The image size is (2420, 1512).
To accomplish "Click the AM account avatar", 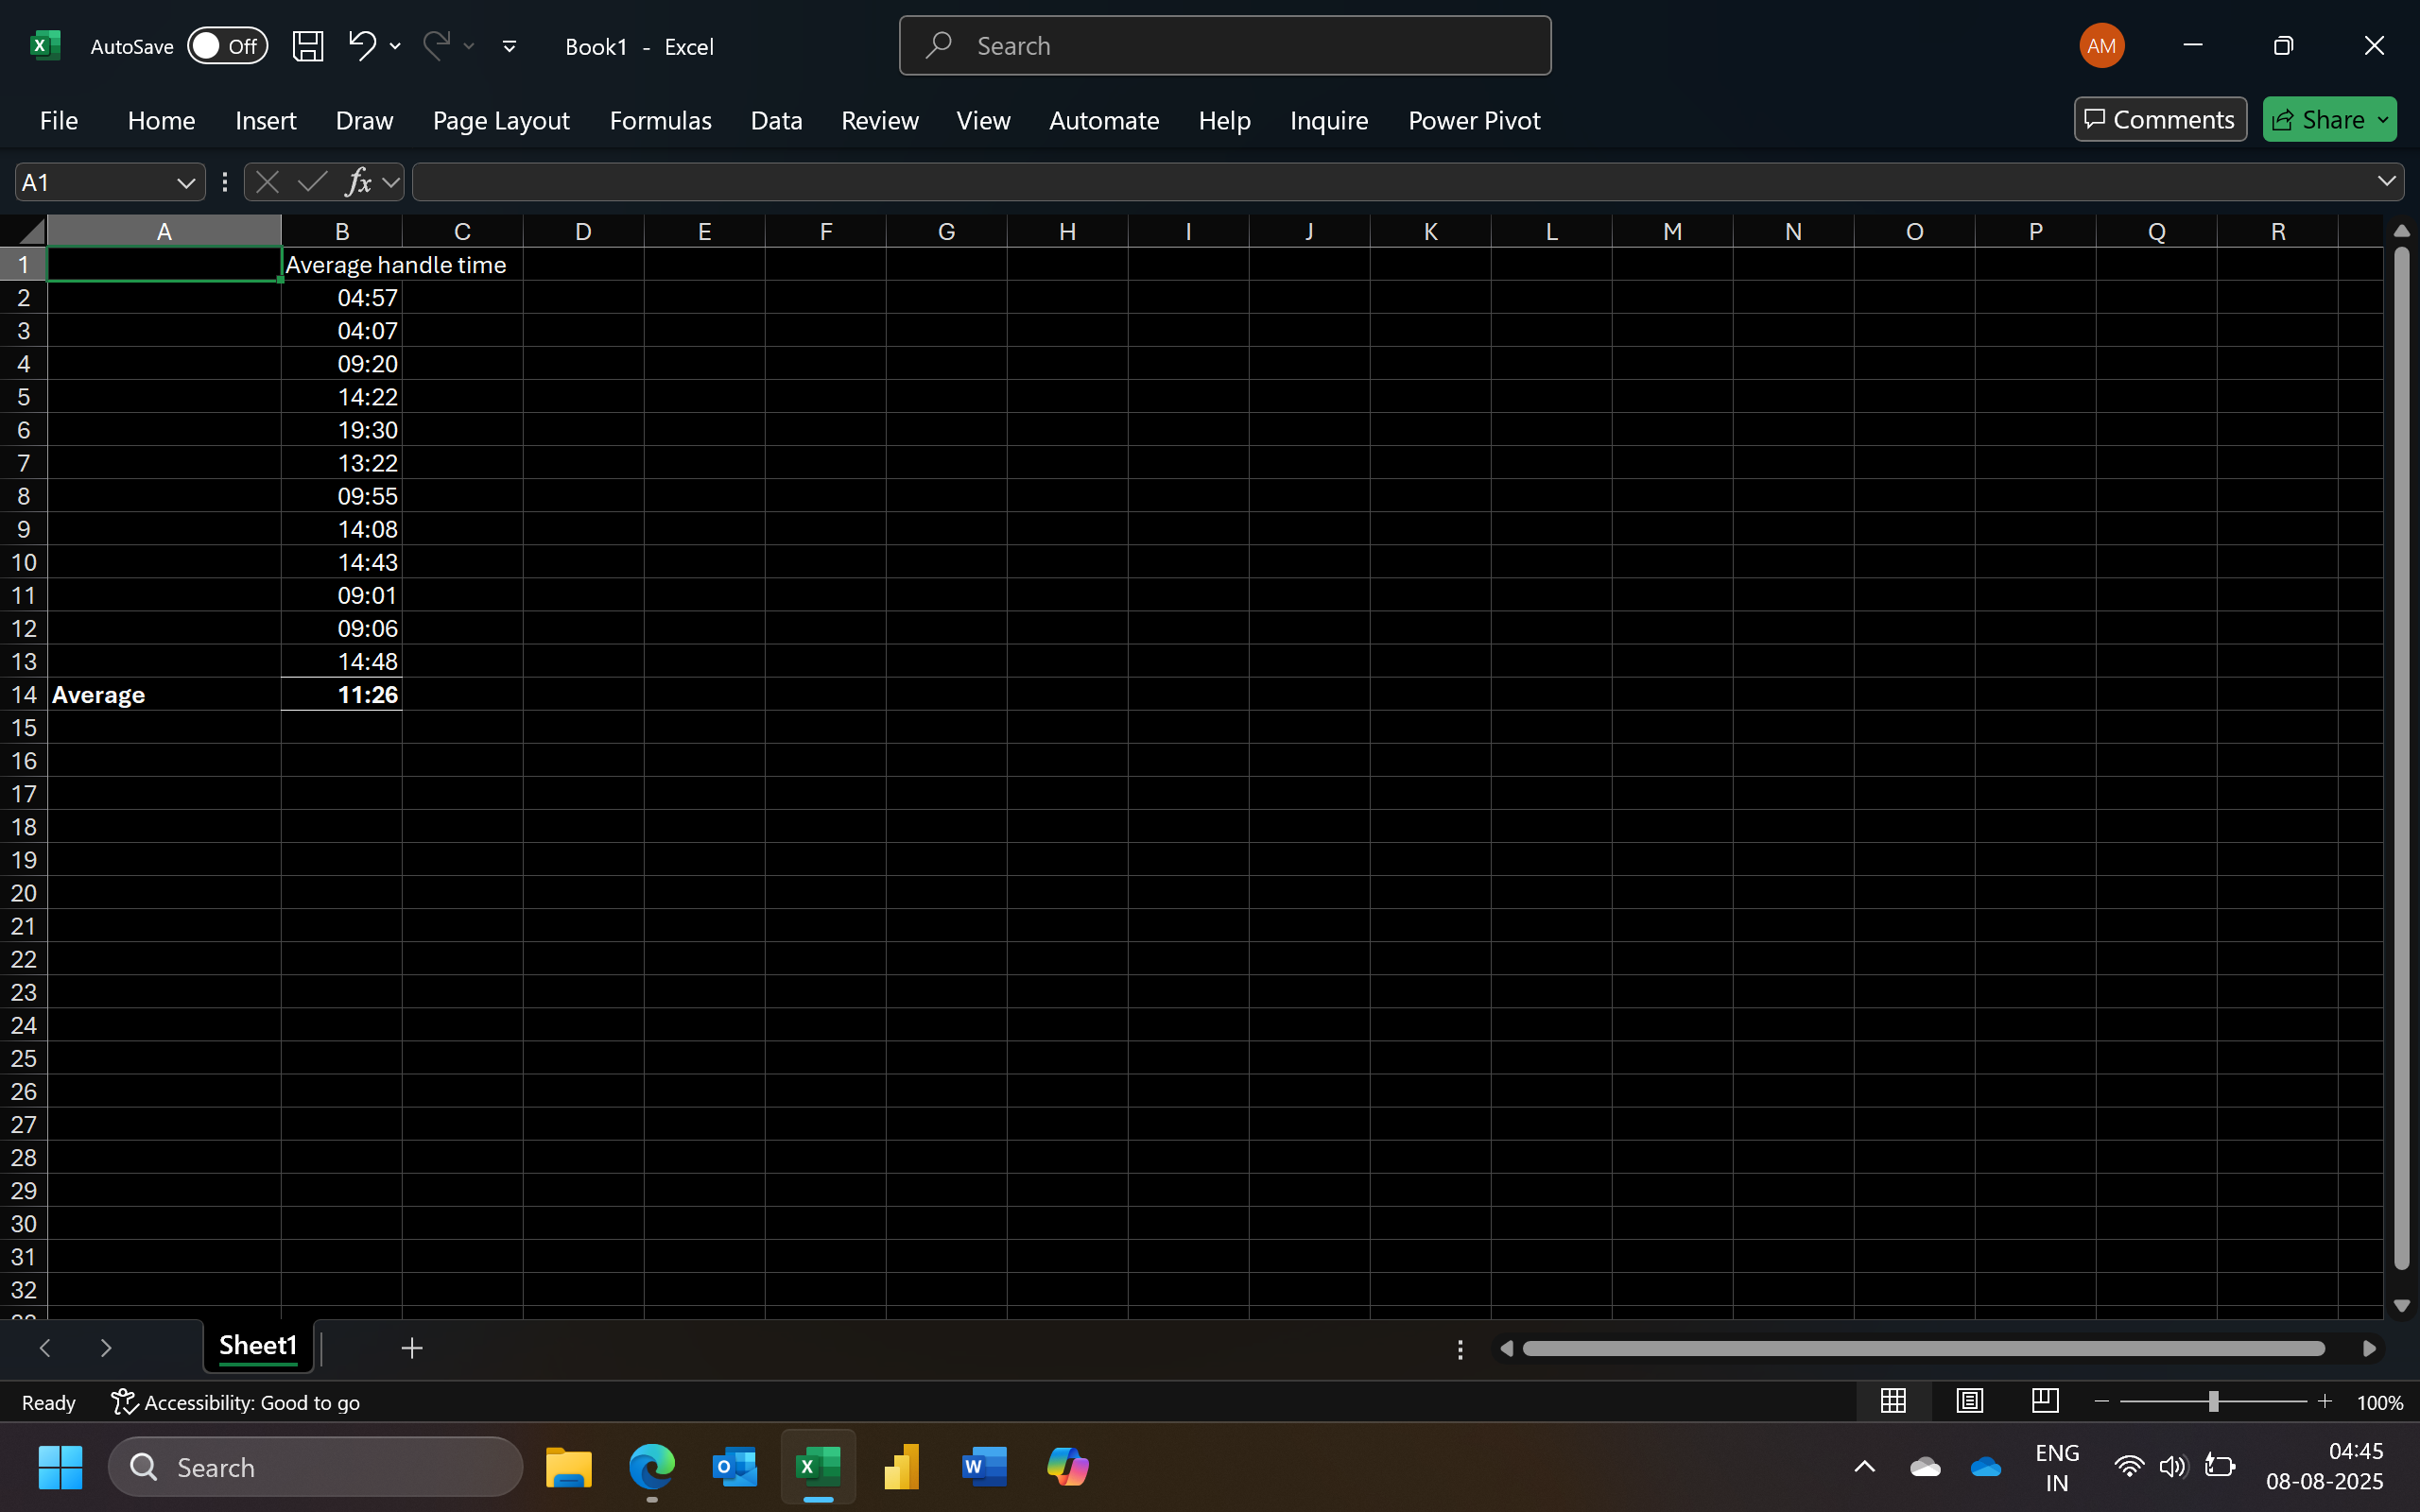I will (x=2101, y=46).
